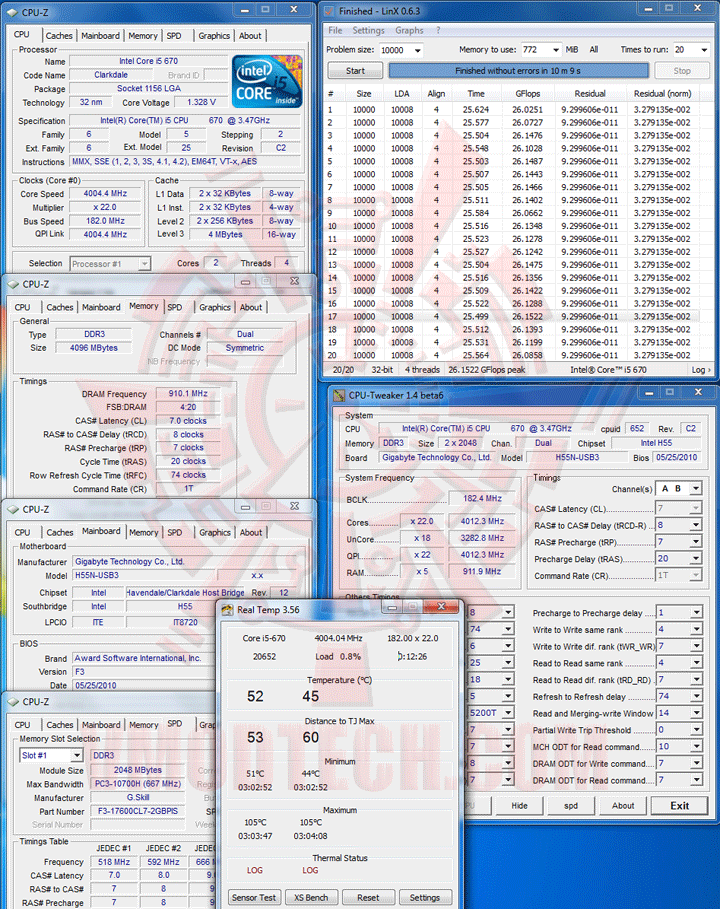Click Part Number F3-17600CL7-2GBPIS field
Viewport: 720px width, 909px height.
(x=137, y=812)
